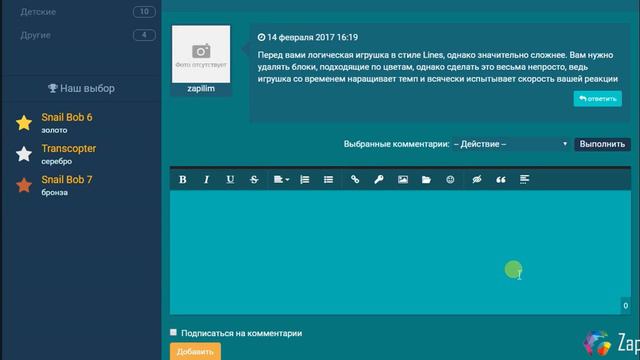Open text alignment dropdown in toolbar
The width and height of the screenshot is (640, 360).
(281, 180)
